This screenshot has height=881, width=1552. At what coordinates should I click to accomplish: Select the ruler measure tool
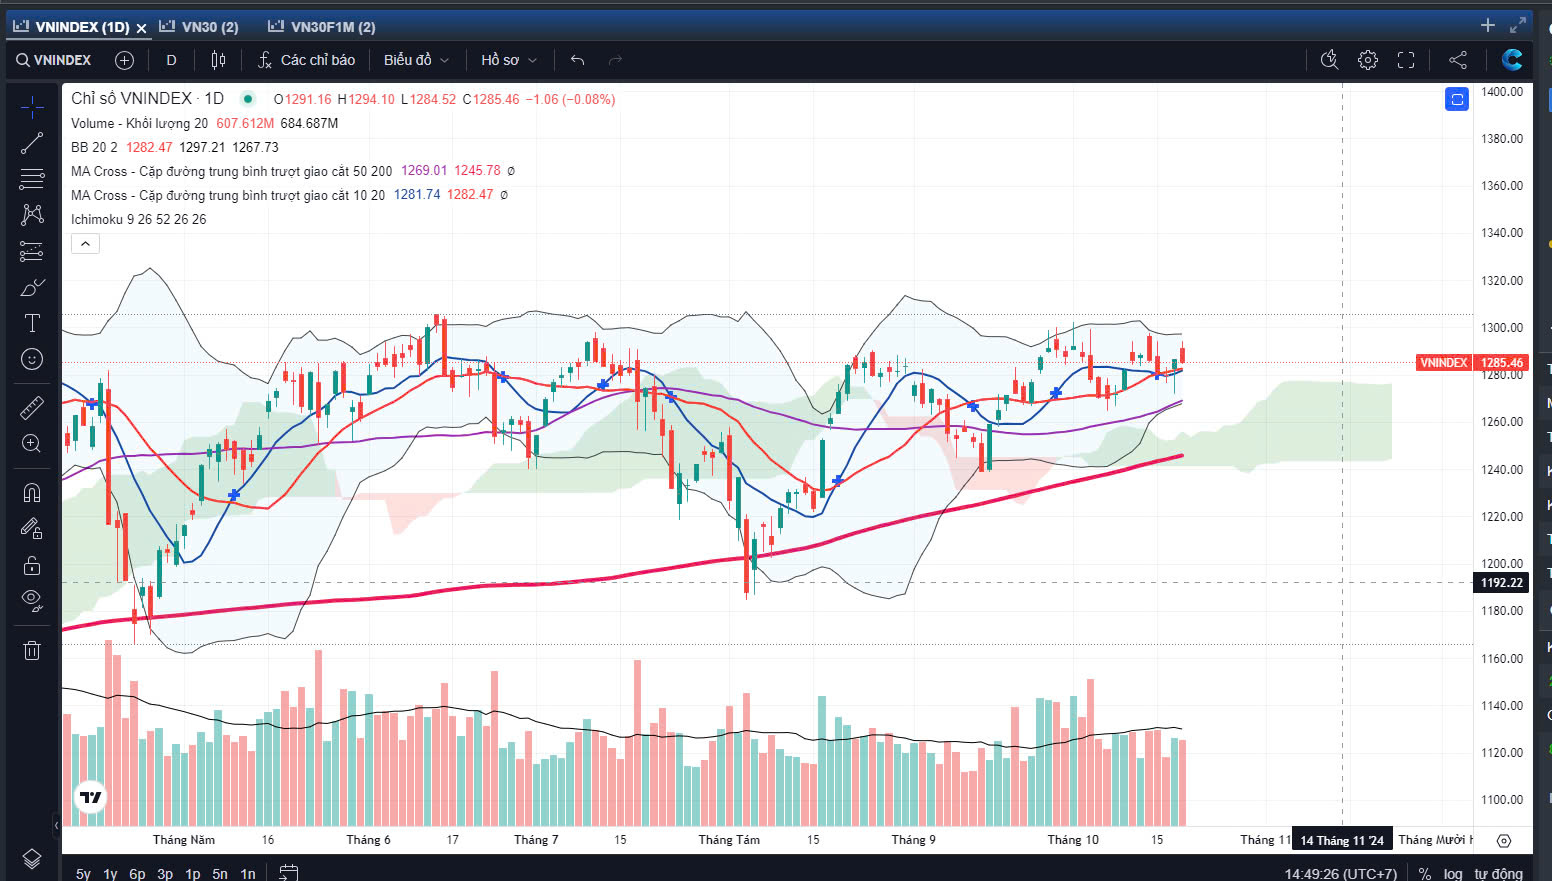pyautogui.click(x=32, y=407)
